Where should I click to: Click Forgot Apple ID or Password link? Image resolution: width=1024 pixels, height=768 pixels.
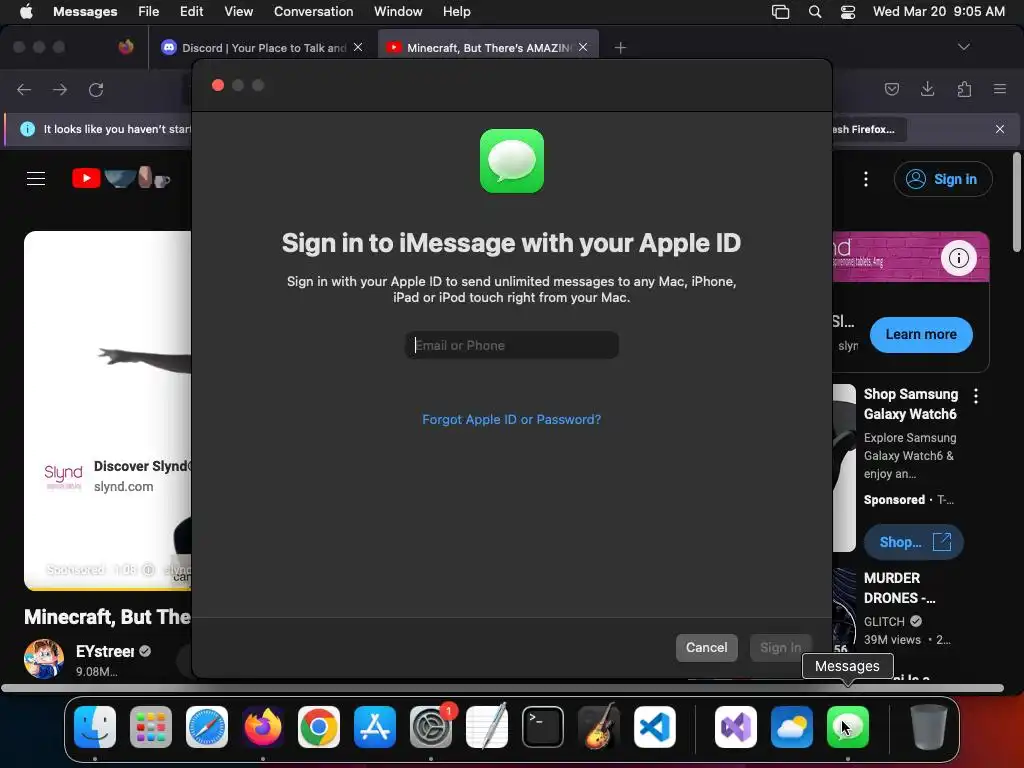(x=511, y=419)
